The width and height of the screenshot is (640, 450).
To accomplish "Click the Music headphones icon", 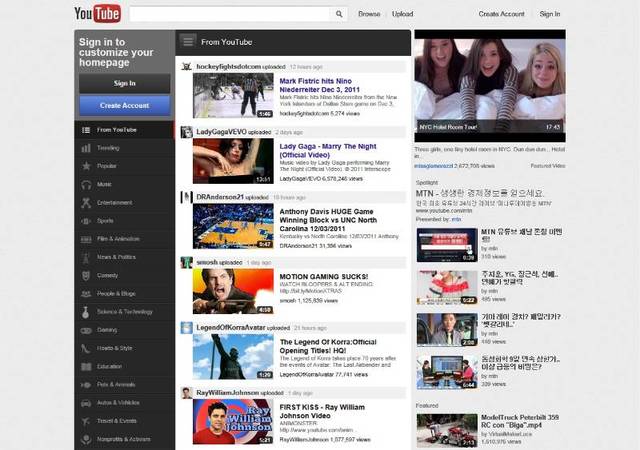I will (86, 185).
